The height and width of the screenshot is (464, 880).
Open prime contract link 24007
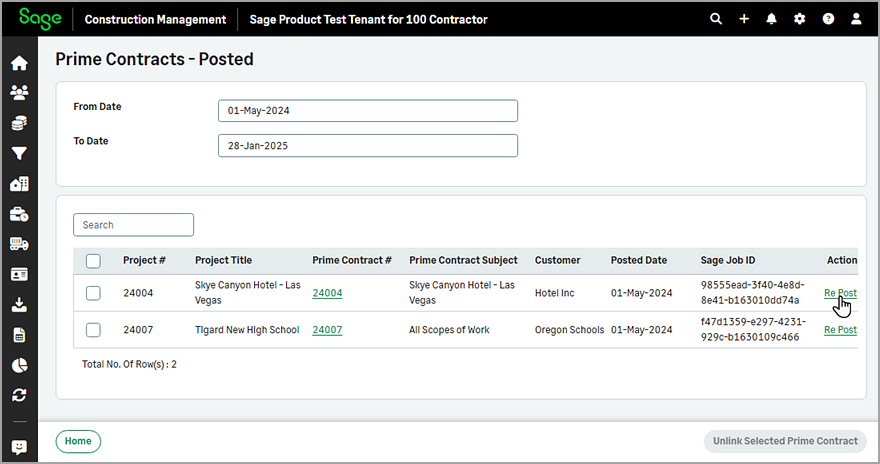point(327,330)
